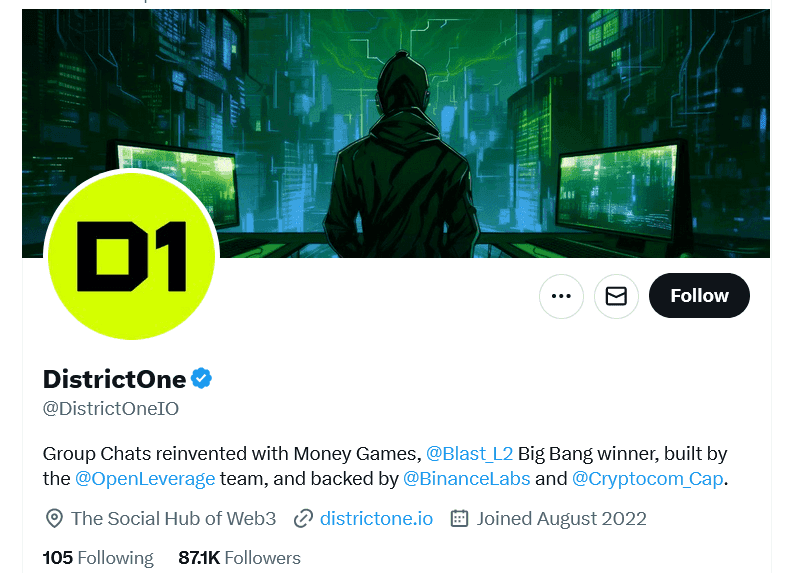Click the chain link icon
This screenshot has width=801, height=573.
303,518
